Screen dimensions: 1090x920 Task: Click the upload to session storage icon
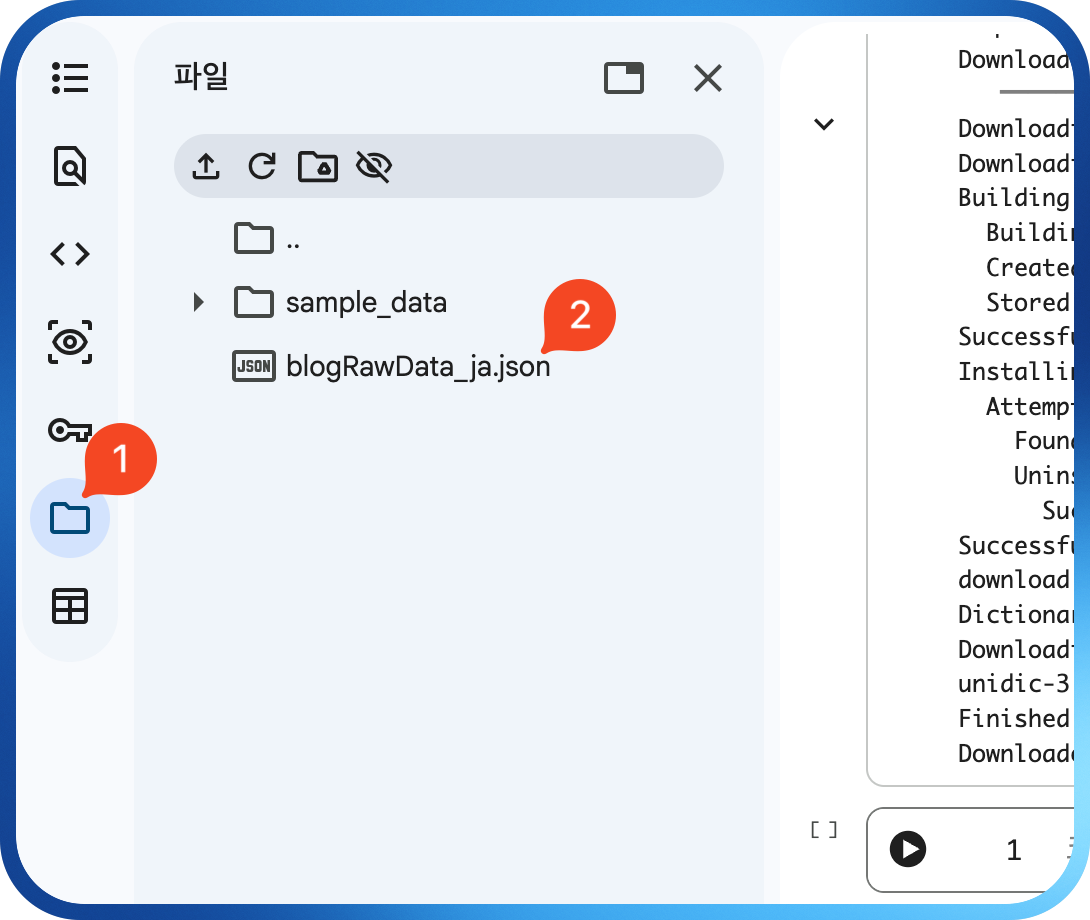pos(206,166)
